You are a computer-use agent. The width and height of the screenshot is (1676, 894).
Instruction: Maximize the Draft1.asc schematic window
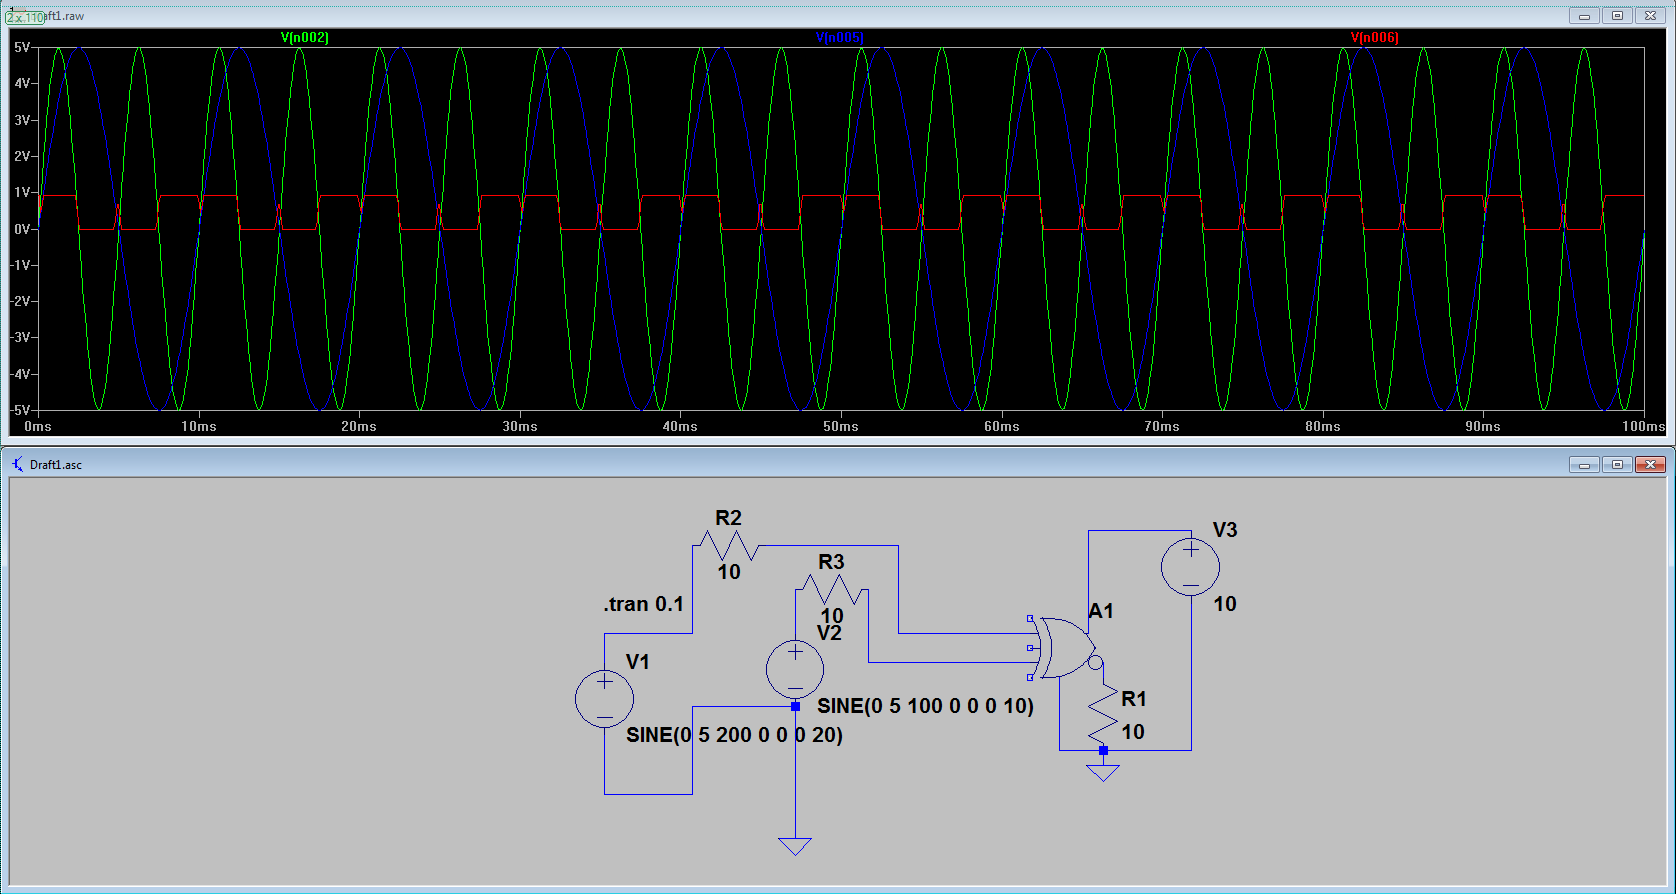coord(1617,464)
